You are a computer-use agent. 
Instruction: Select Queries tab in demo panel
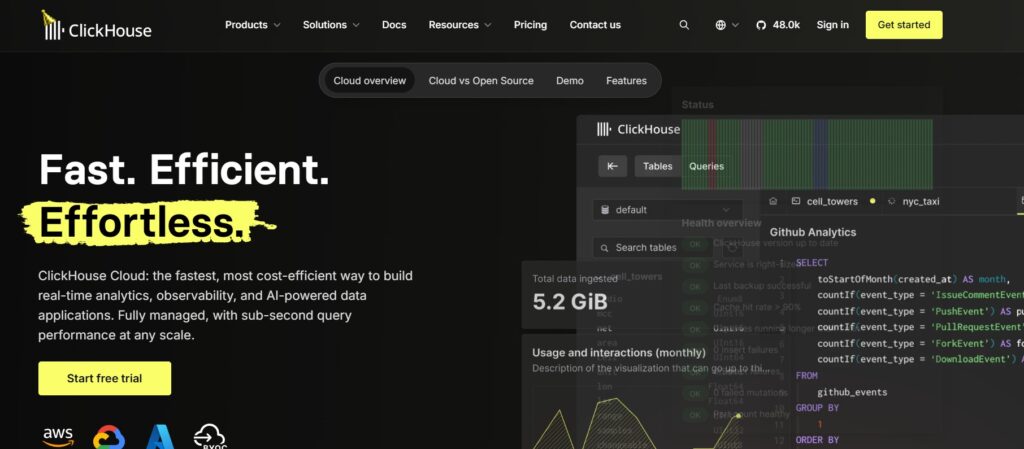[706, 166]
